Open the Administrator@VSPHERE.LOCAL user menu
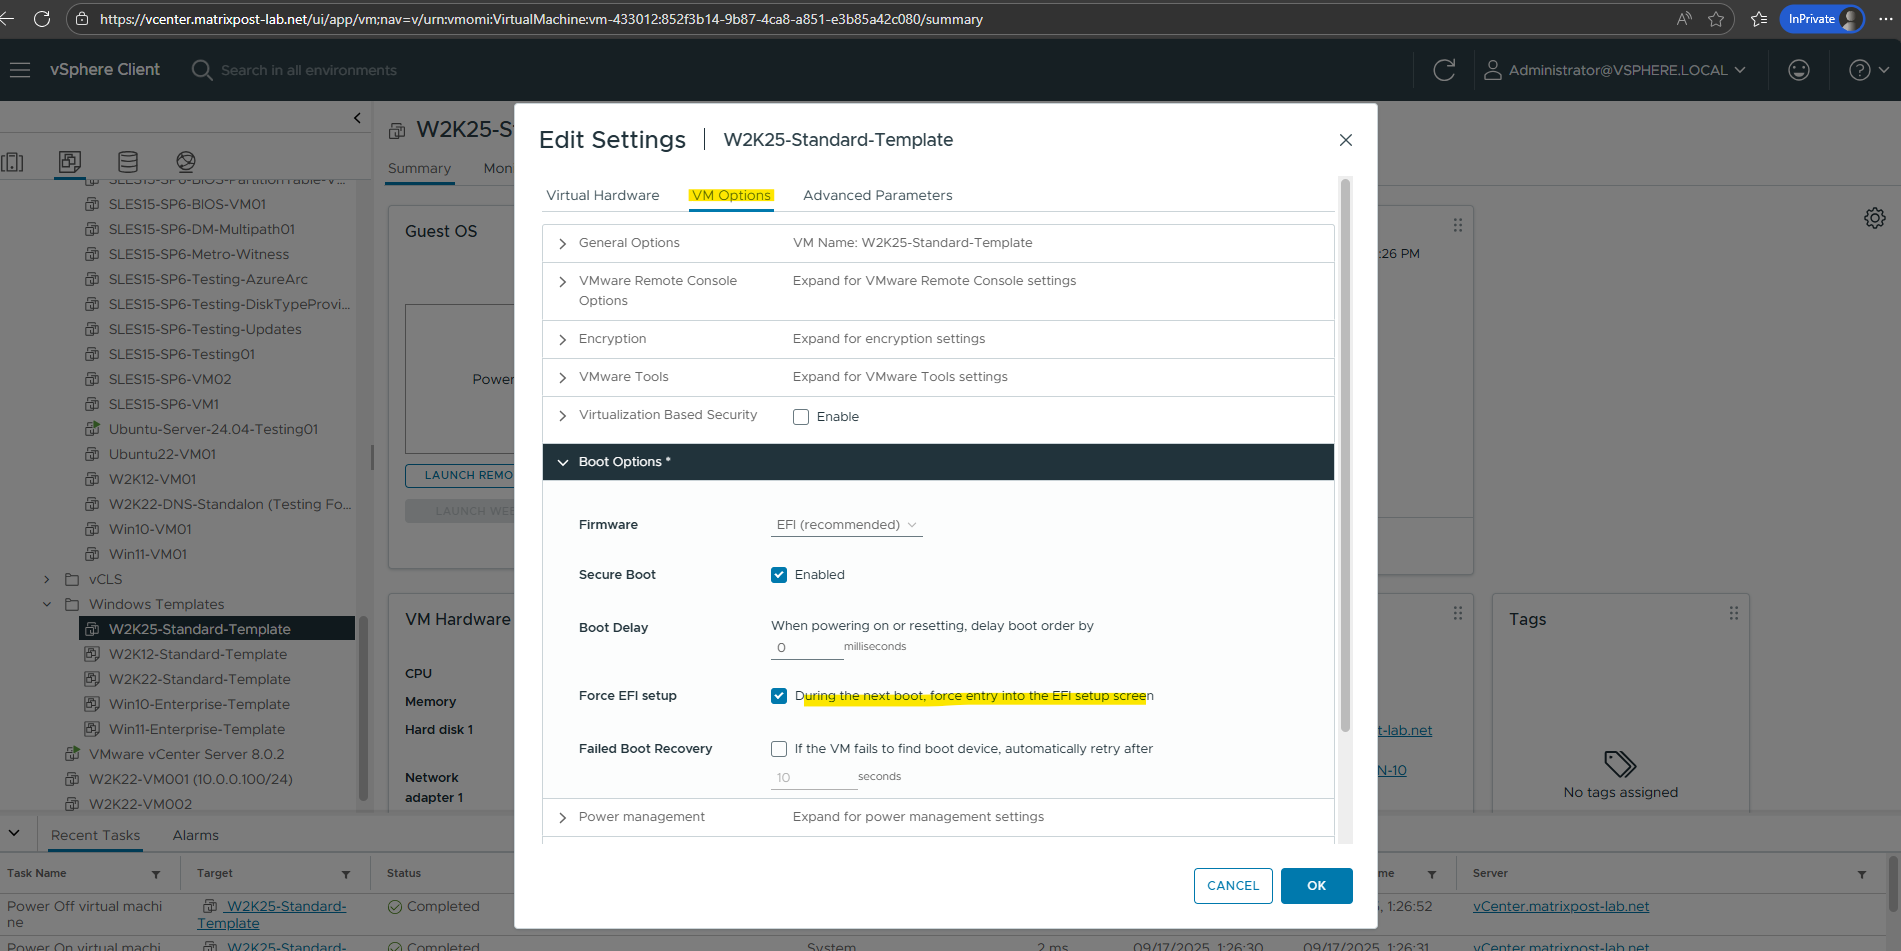1901x951 pixels. tap(1615, 70)
